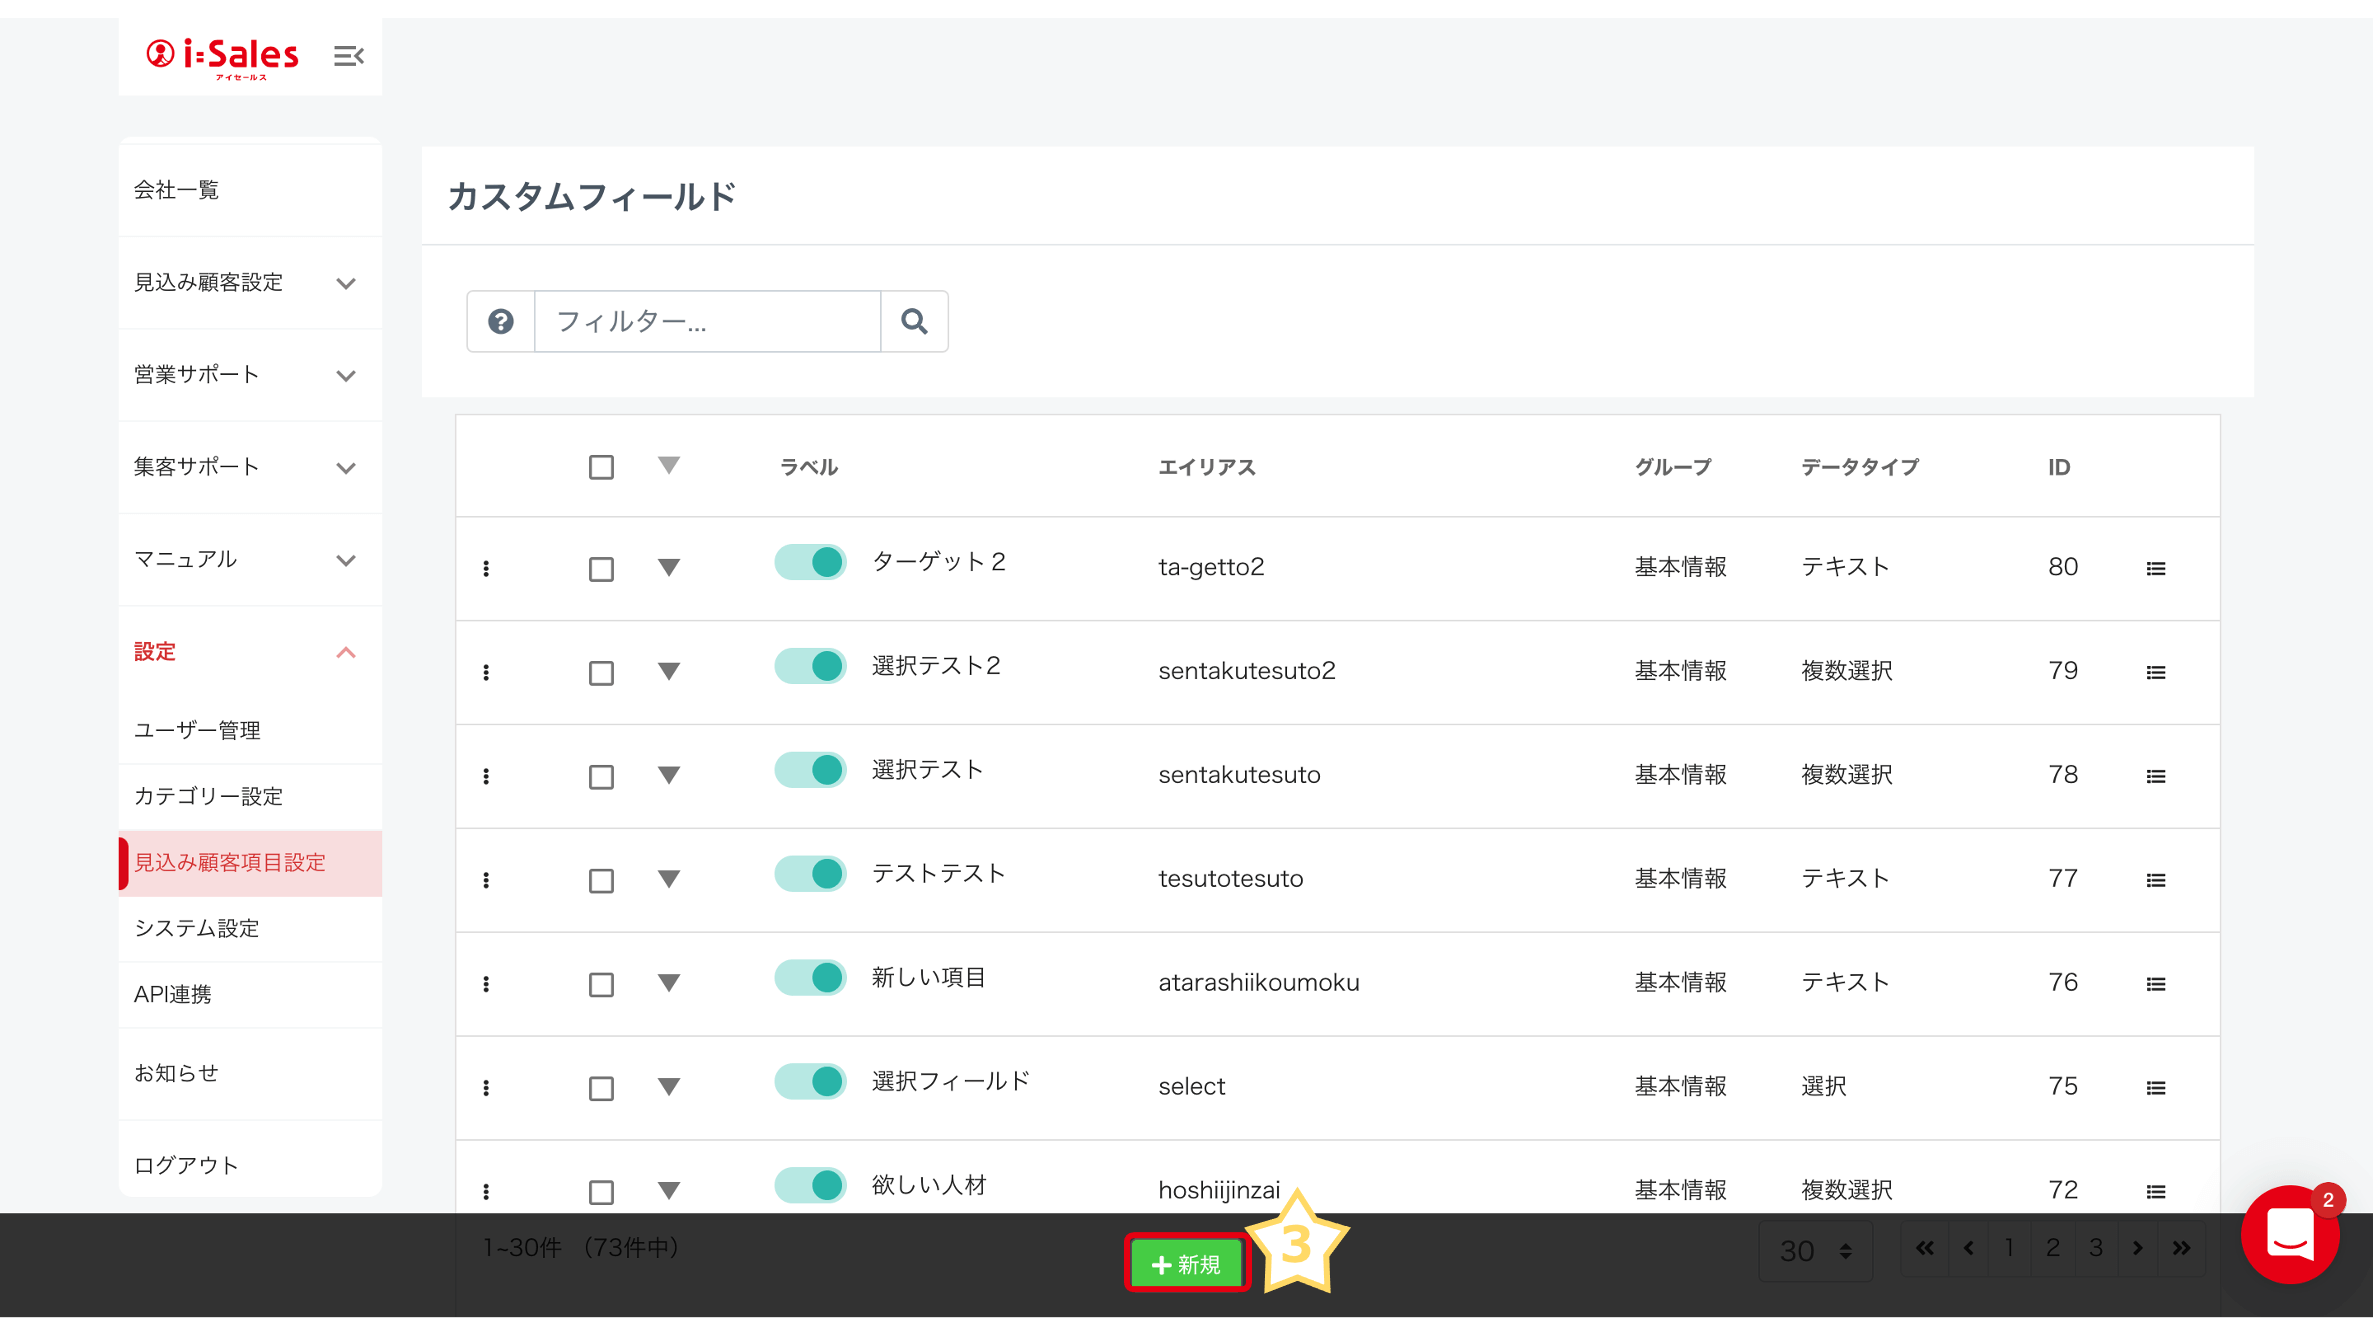Focus the フィルター text field

point(707,321)
